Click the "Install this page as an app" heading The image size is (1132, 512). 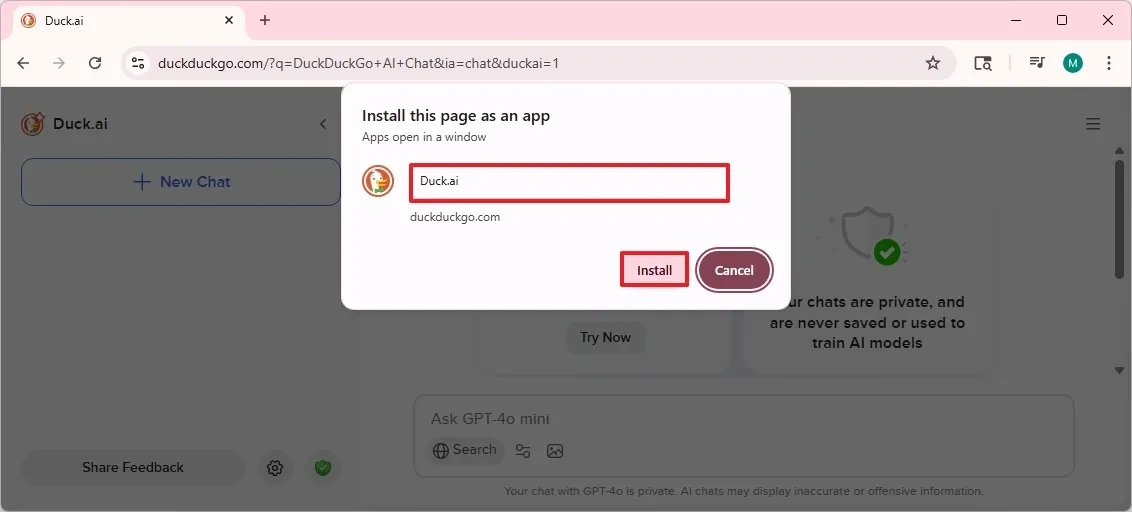coord(456,116)
